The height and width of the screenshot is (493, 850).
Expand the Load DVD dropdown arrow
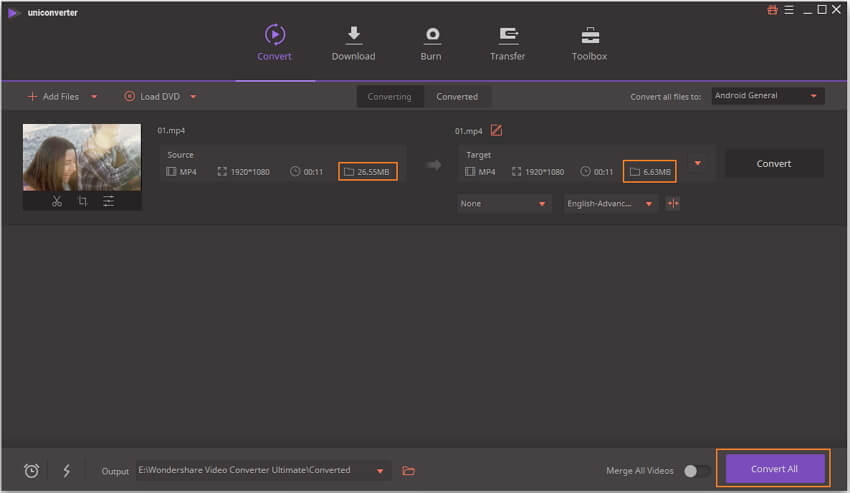pos(193,97)
